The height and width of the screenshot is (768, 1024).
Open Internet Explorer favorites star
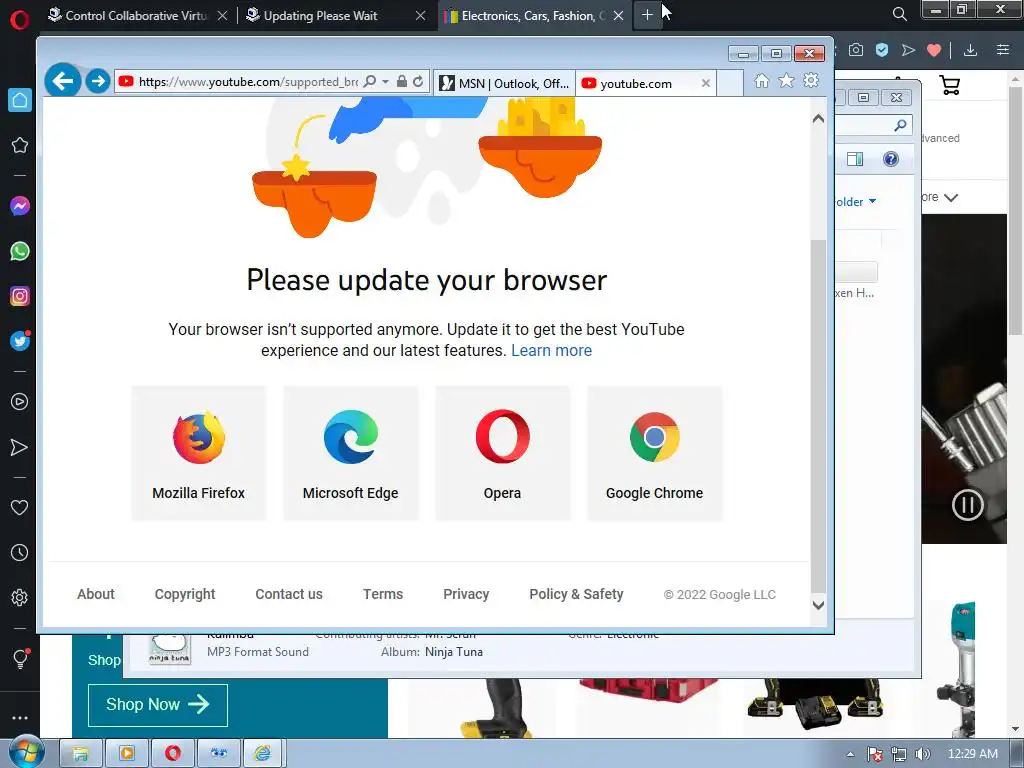tap(786, 81)
